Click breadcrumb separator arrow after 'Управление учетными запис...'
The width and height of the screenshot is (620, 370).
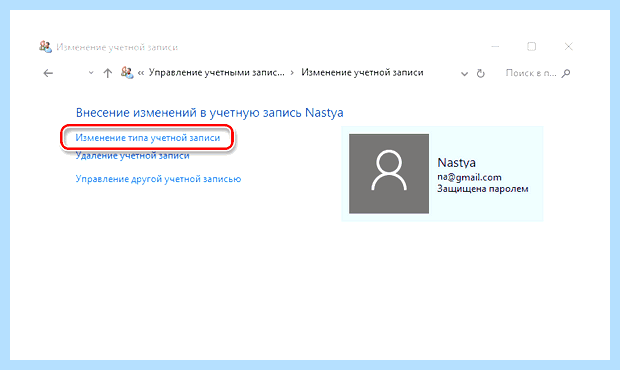[x=292, y=73]
